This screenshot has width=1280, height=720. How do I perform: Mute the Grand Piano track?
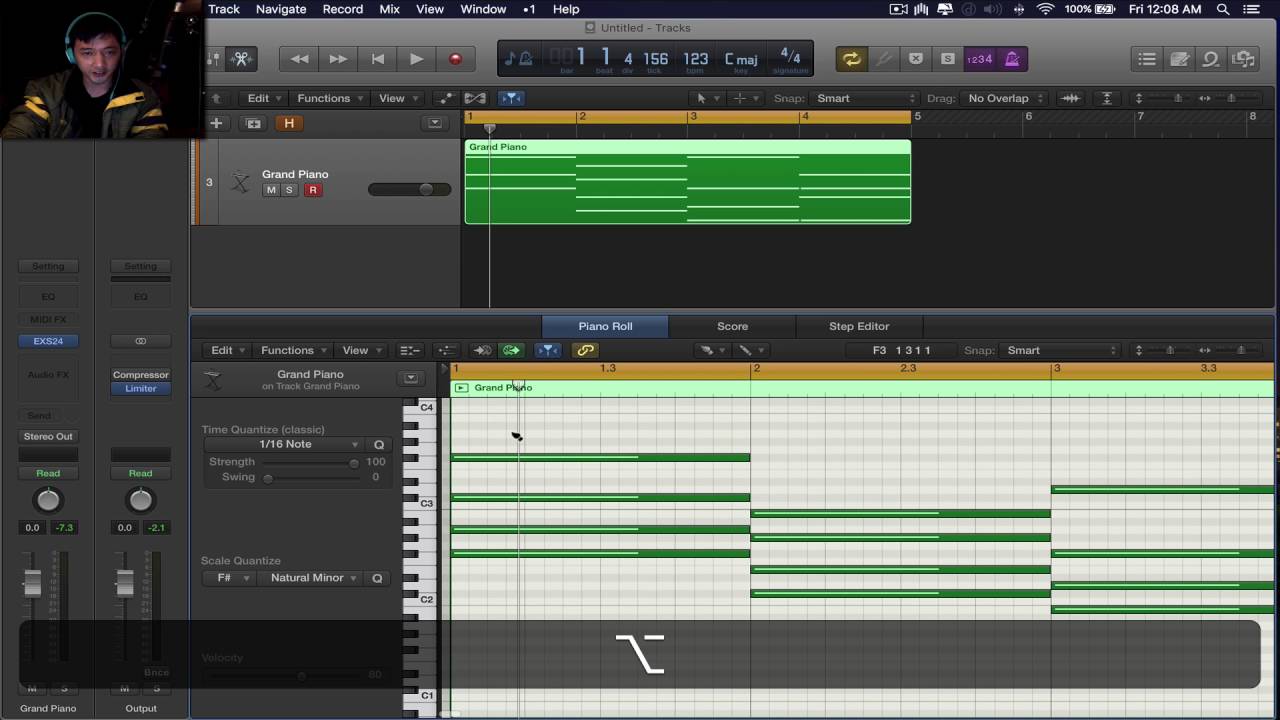(x=271, y=190)
